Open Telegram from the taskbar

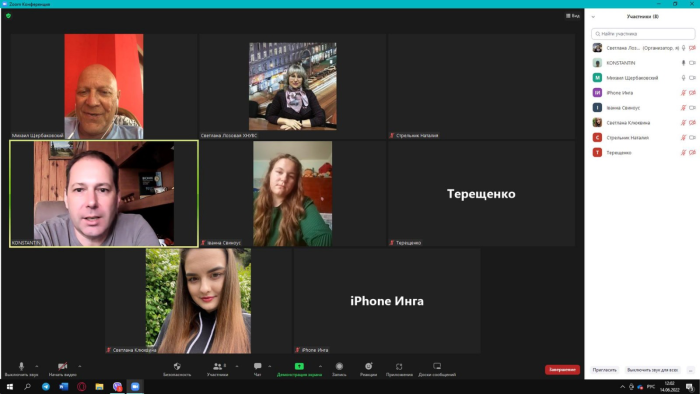[x=46, y=386]
